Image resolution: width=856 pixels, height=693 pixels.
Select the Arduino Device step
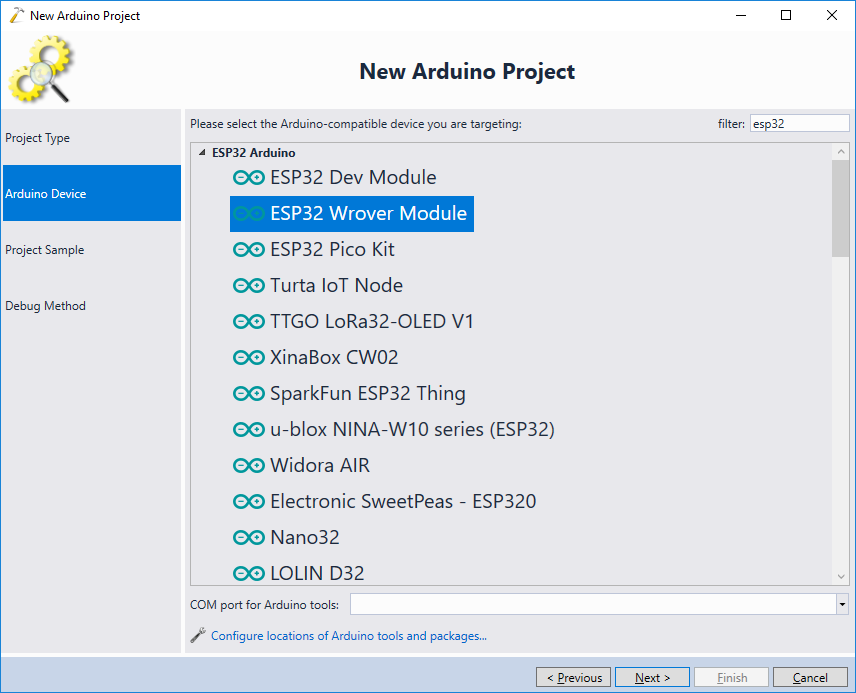pos(92,193)
